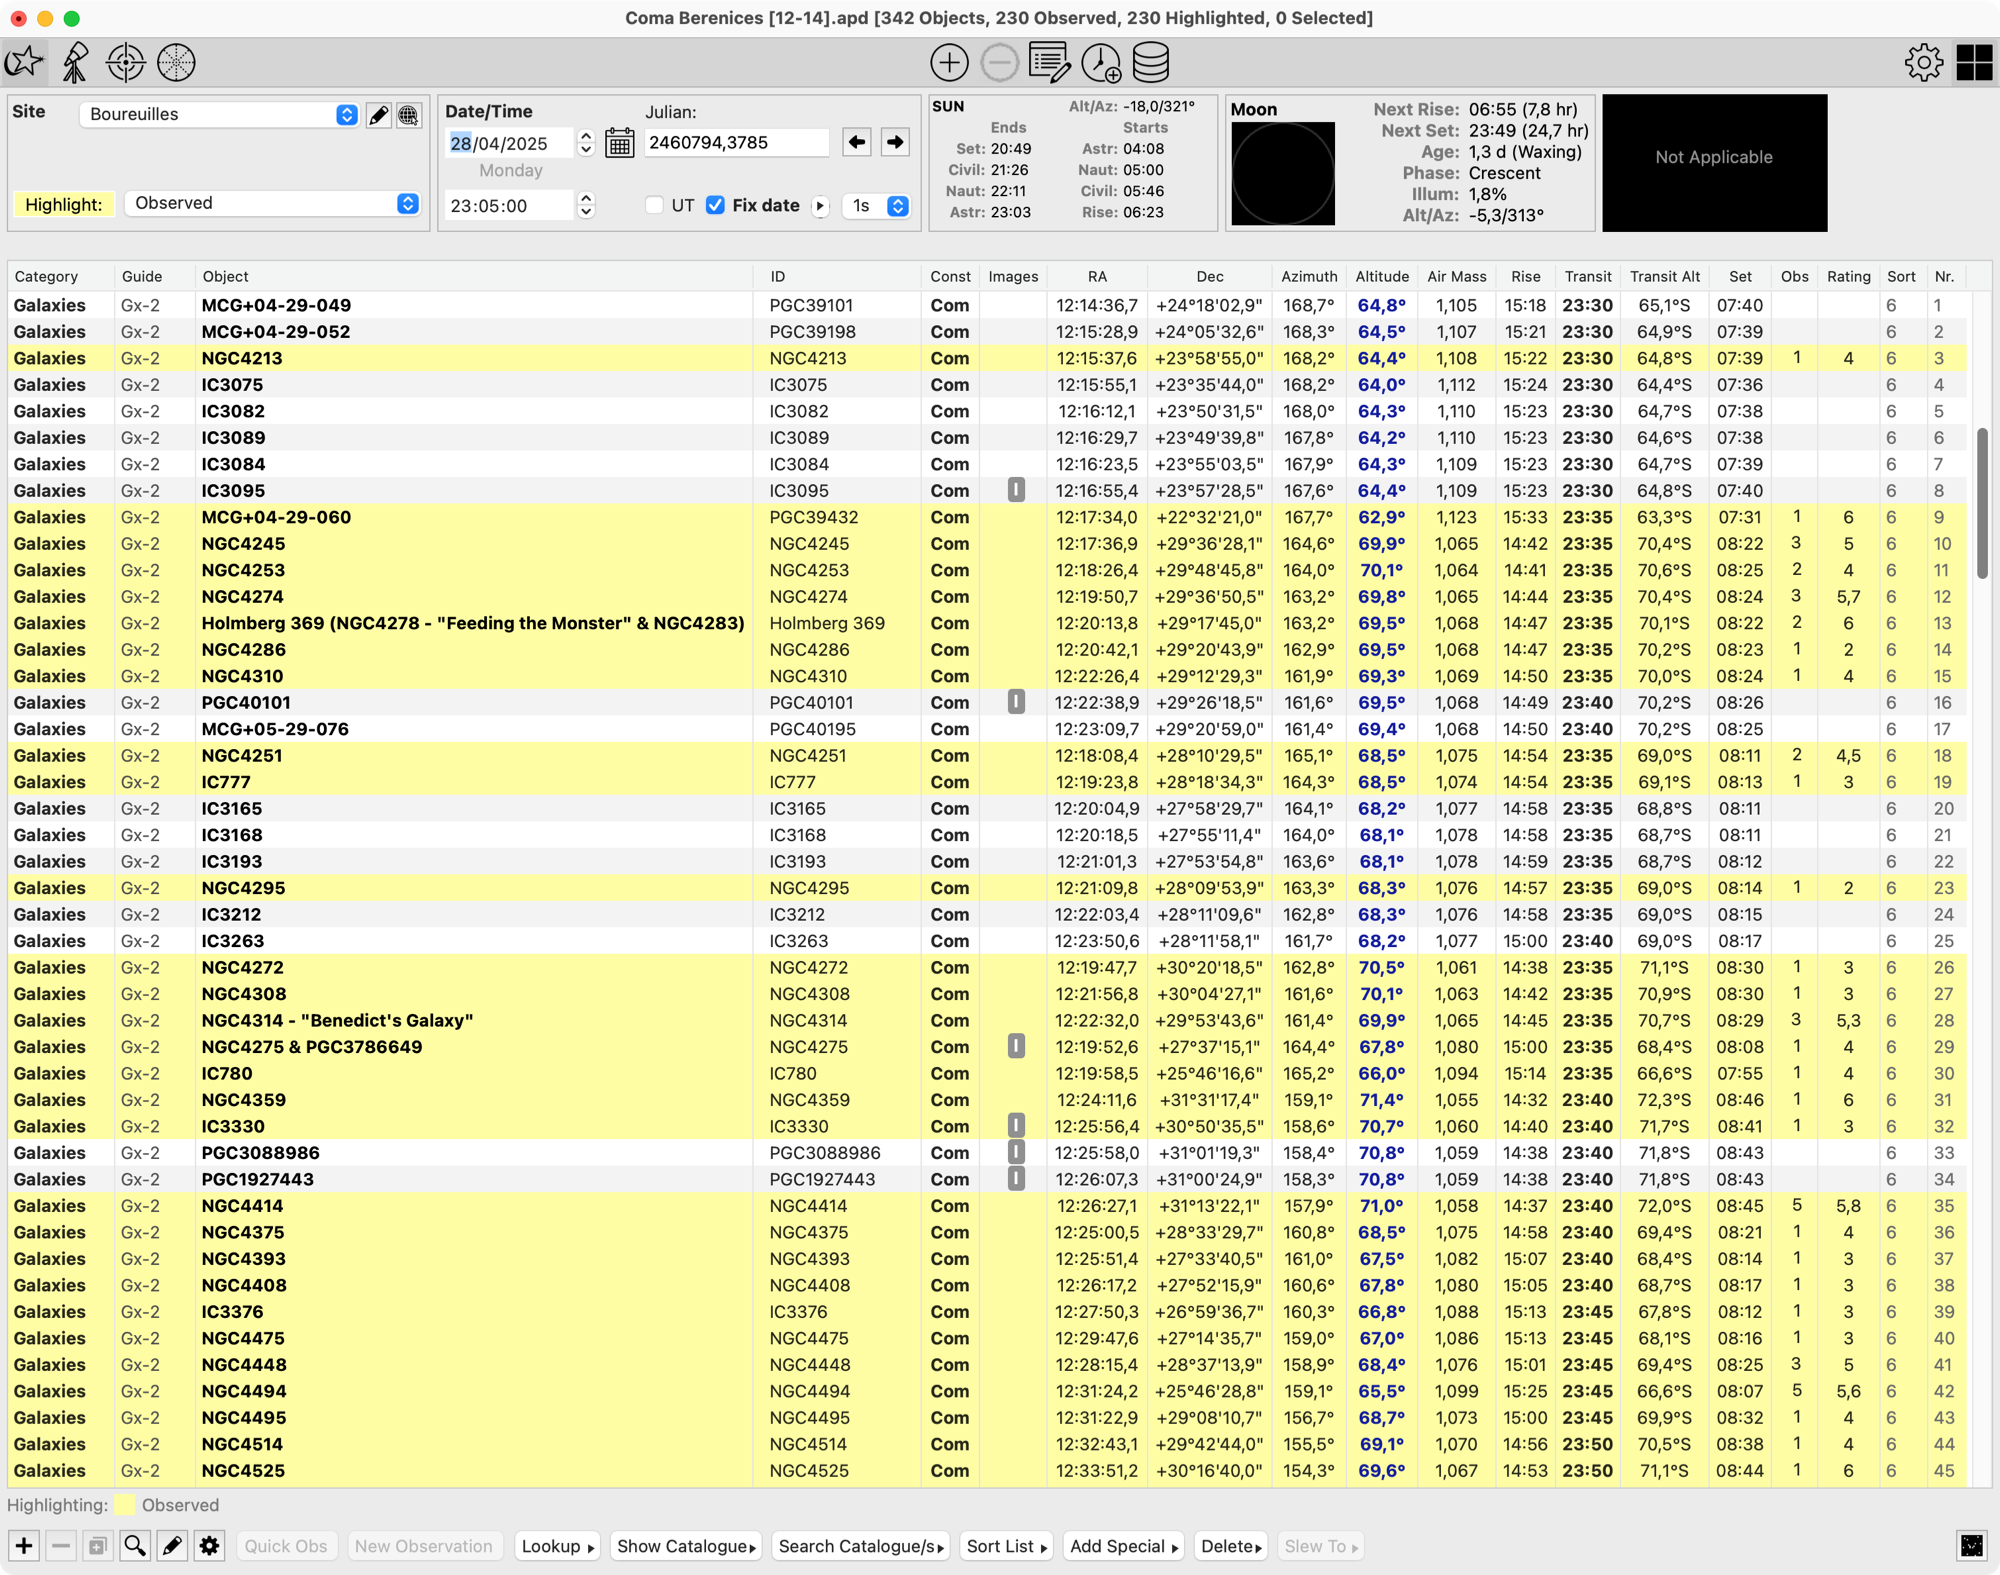Click the bottom magnifier search icon
The image size is (2000, 1575).
pos(134,1546)
